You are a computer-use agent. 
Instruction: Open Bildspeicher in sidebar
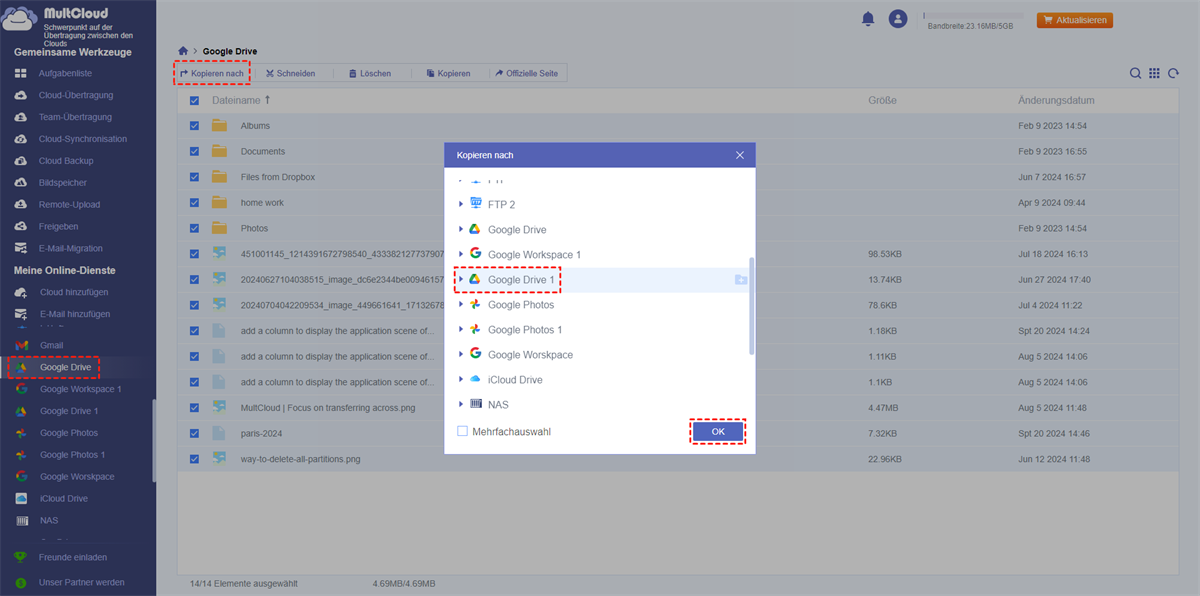[x=62, y=183]
